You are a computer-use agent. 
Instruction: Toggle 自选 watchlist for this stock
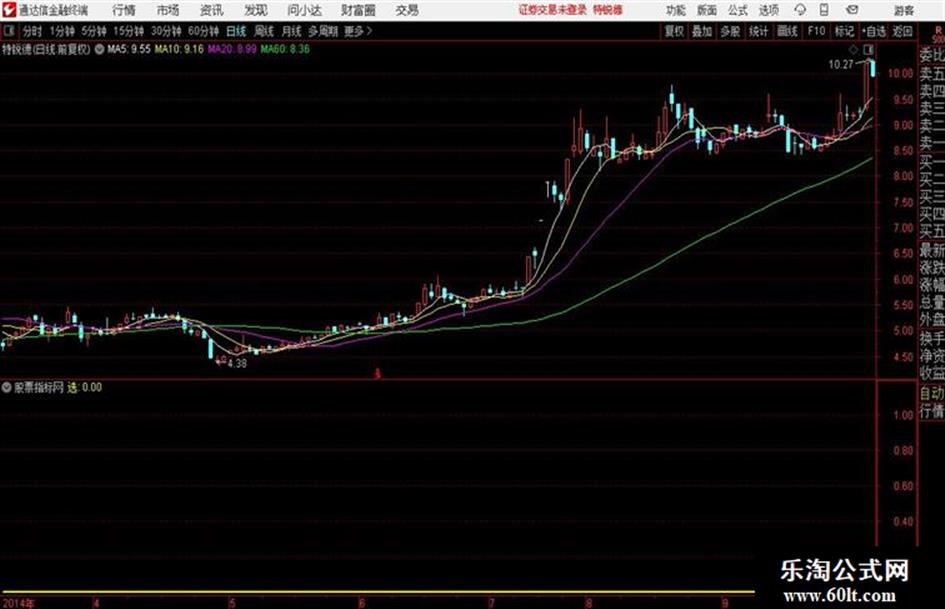coord(873,31)
